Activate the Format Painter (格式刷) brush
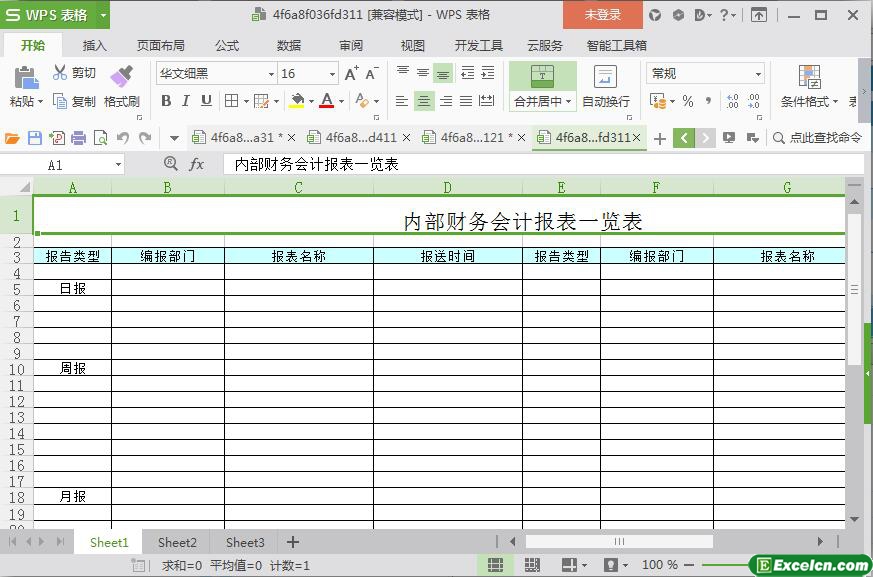The image size is (873, 577). coord(122,86)
